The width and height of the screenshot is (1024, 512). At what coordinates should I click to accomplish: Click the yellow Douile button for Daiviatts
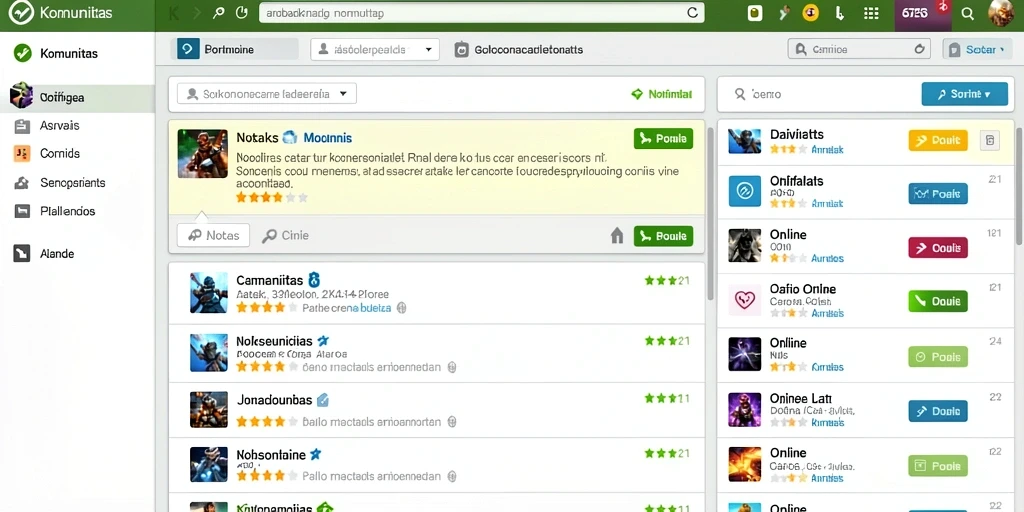tap(938, 140)
